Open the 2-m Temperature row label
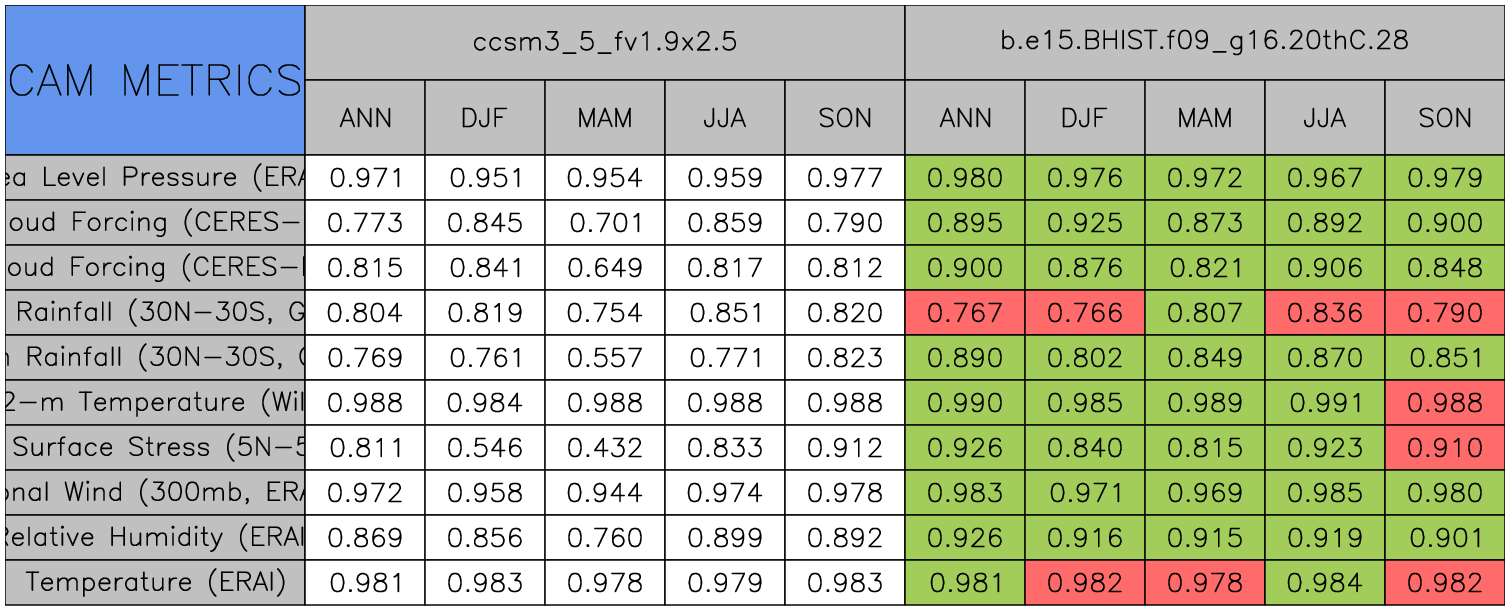The image size is (1510, 611). (155, 403)
